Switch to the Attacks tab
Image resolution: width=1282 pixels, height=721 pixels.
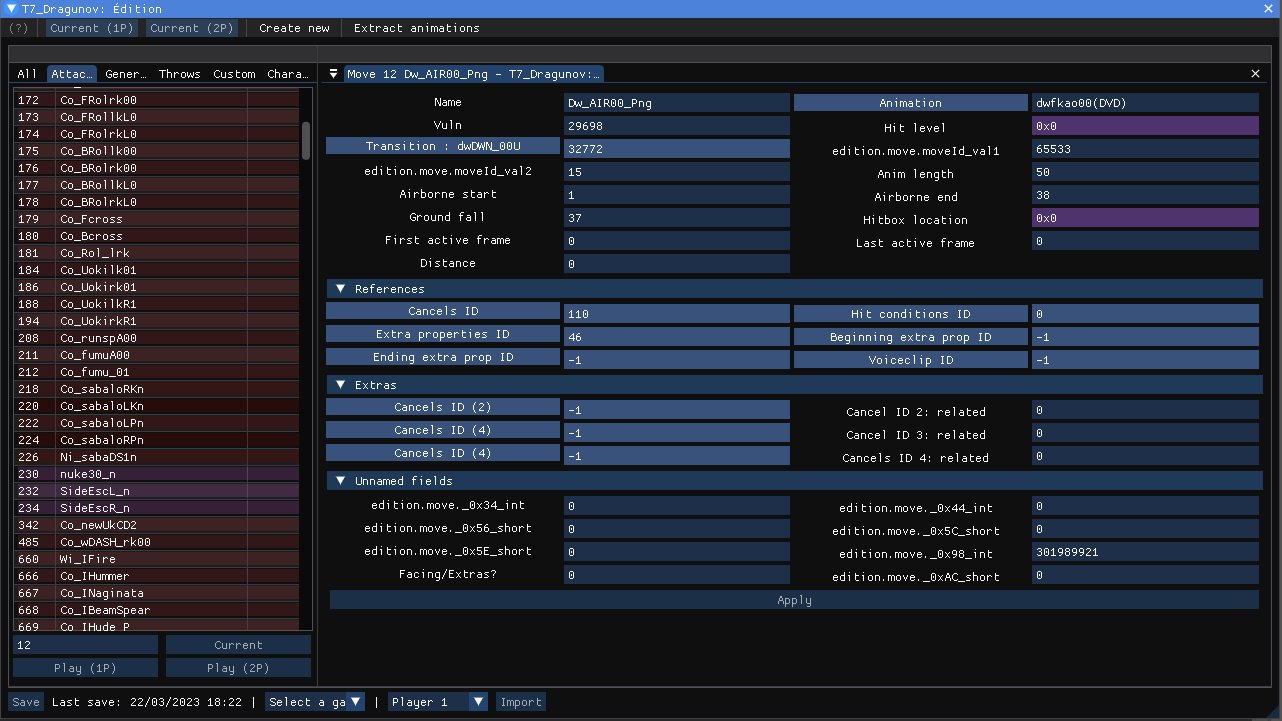[72, 74]
